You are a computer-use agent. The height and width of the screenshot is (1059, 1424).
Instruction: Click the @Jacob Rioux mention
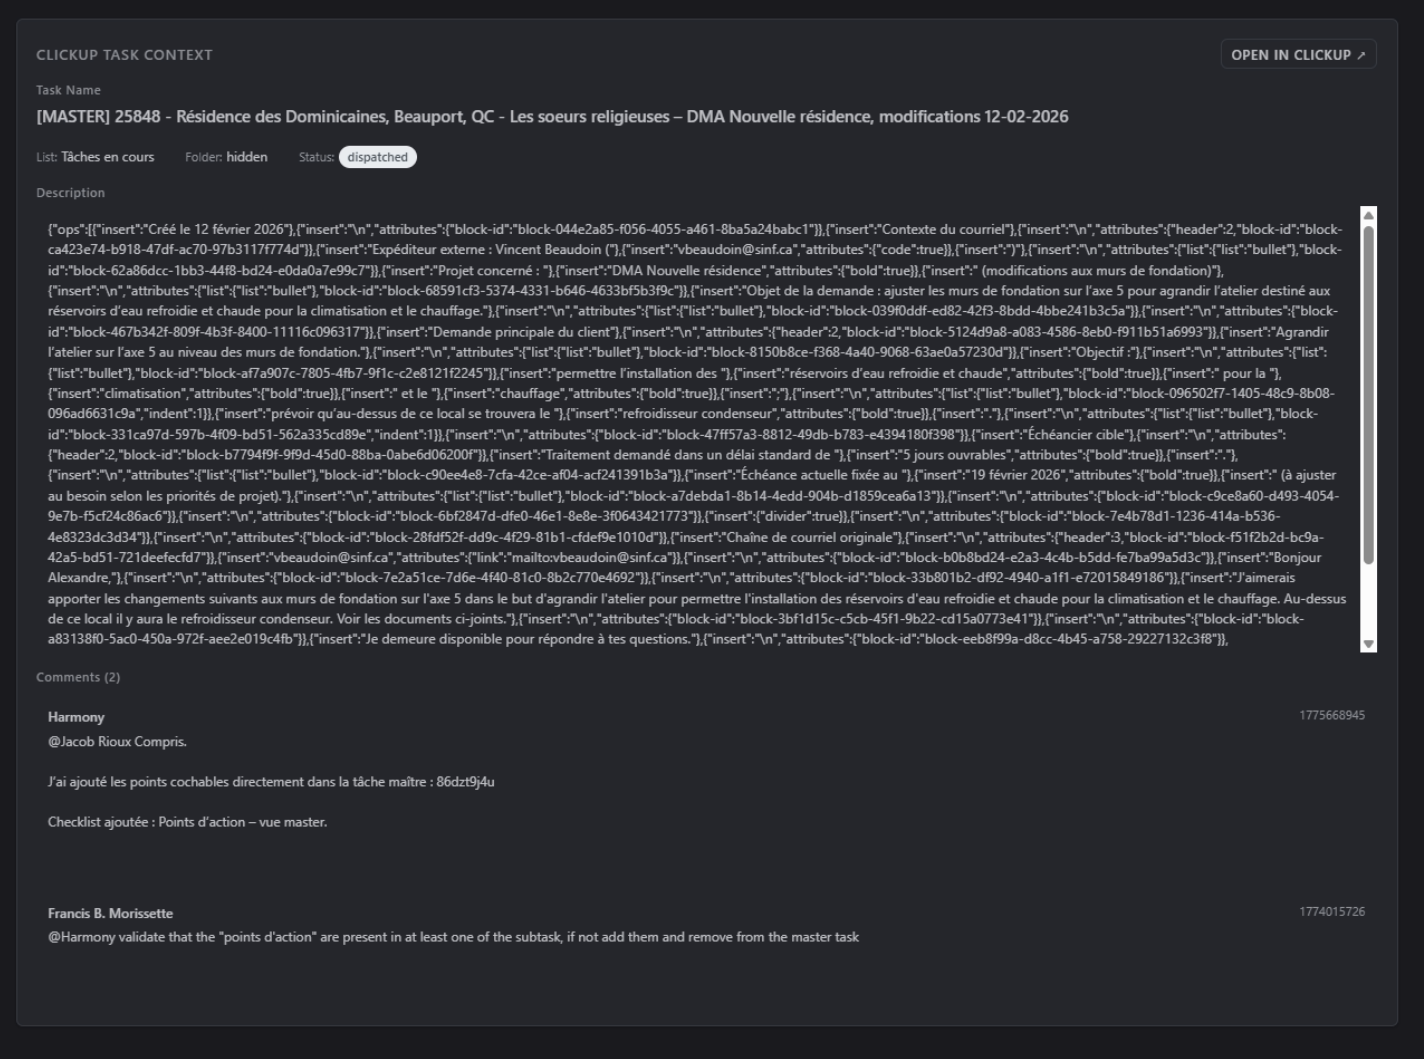pyautogui.click(x=90, y=742)
